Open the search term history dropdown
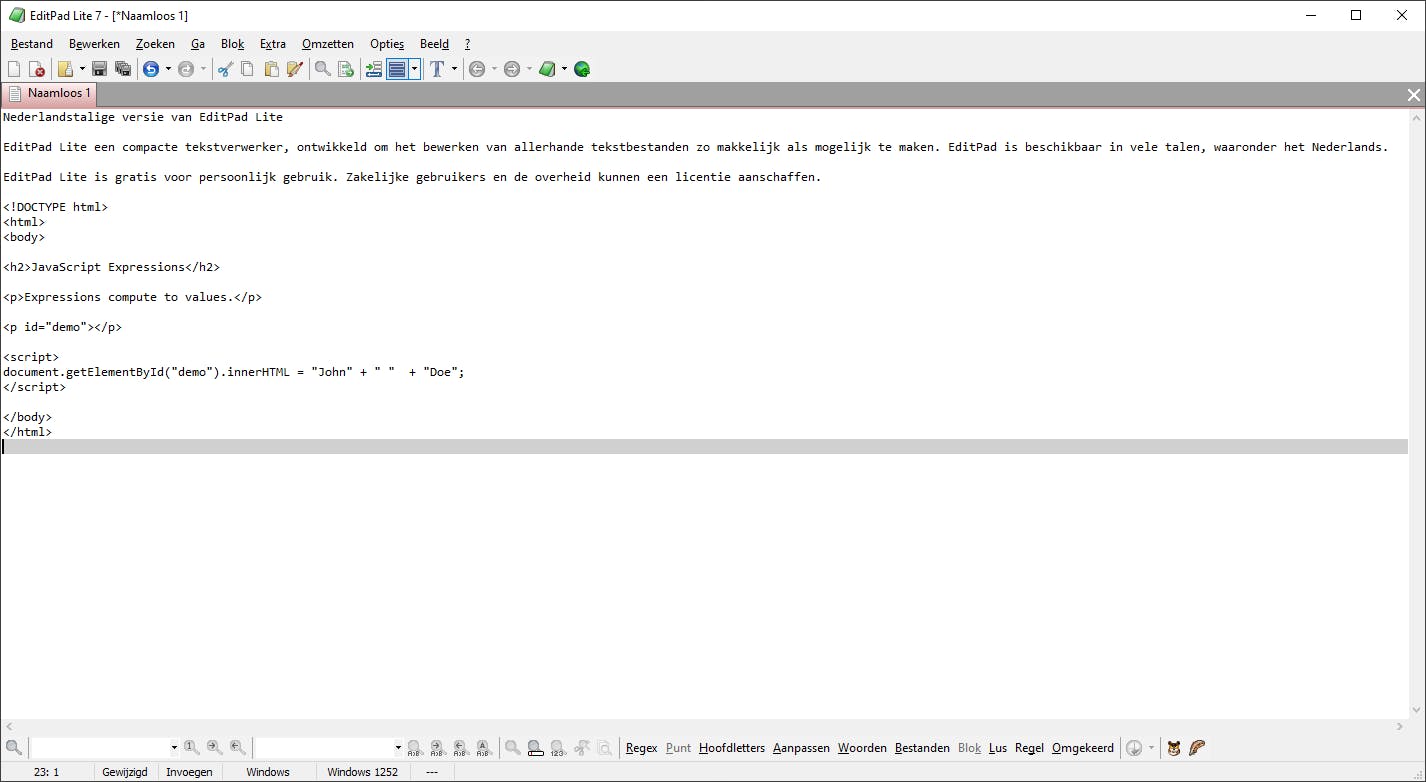This screenshot has width=1426, height=782. [x=174, y=747]
